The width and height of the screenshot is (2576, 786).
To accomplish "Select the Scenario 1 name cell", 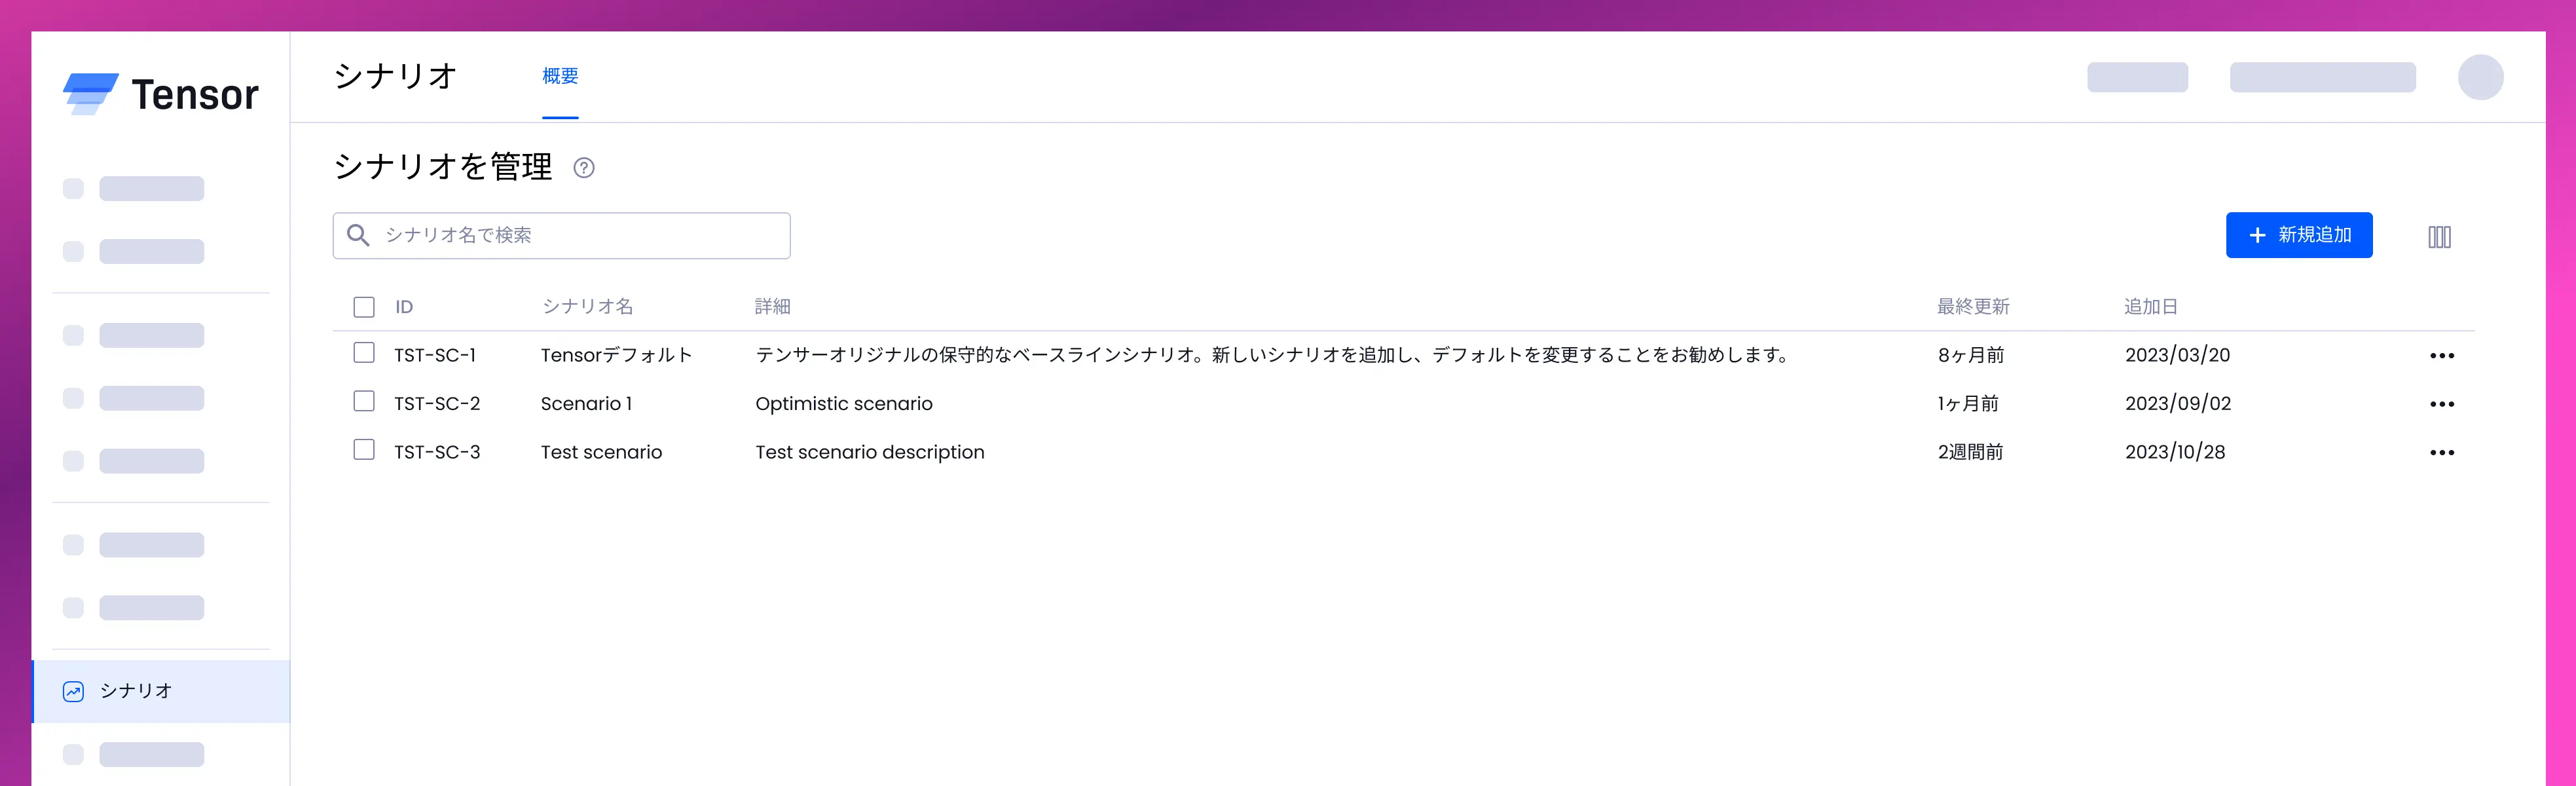I will [586, 403].
